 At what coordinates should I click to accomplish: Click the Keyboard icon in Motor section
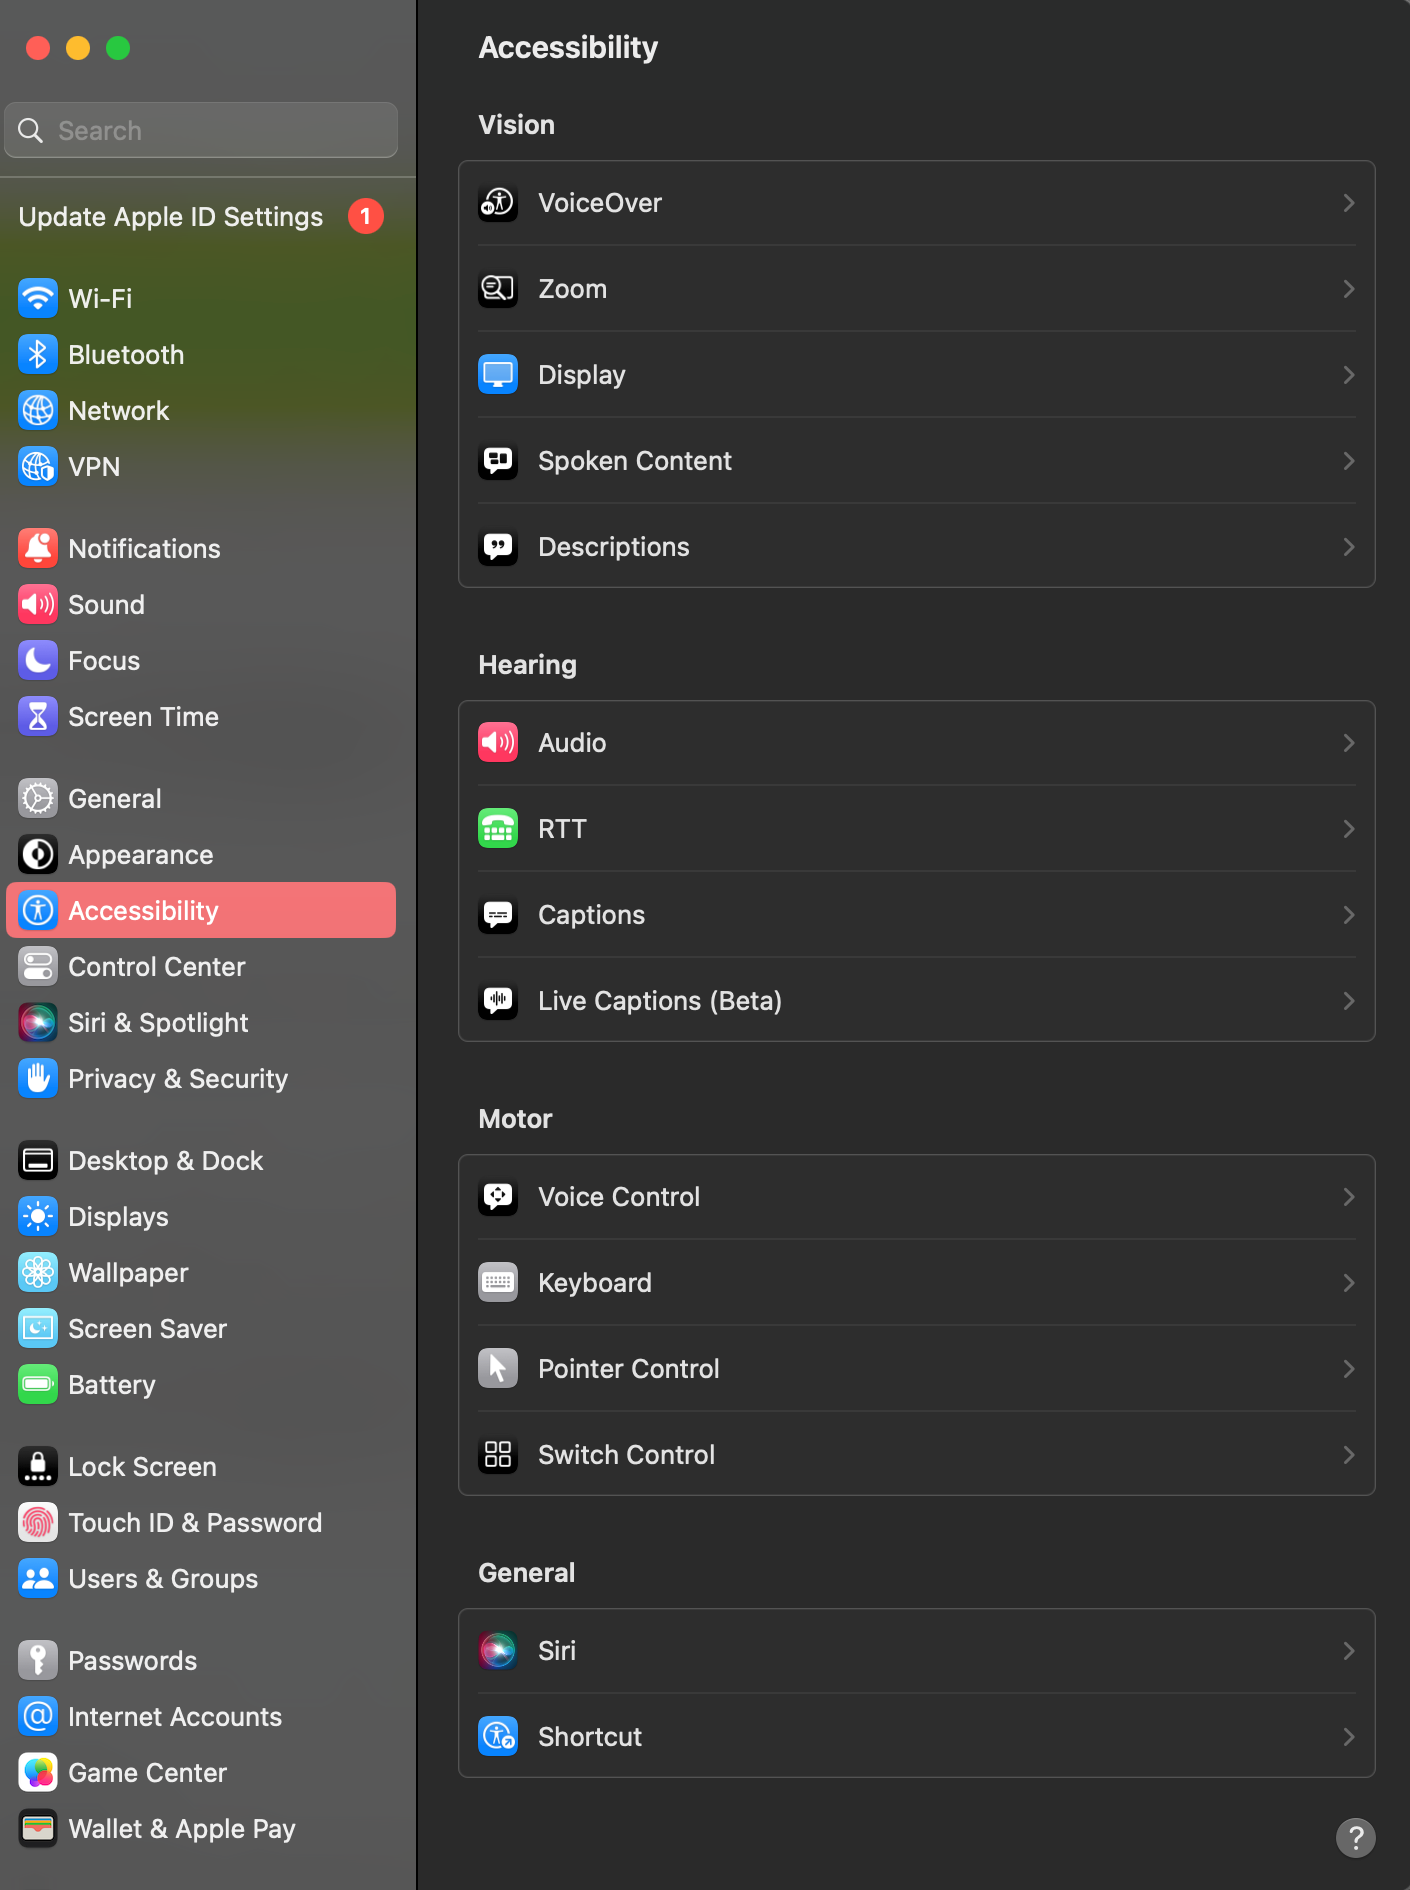pos(498,1283)
